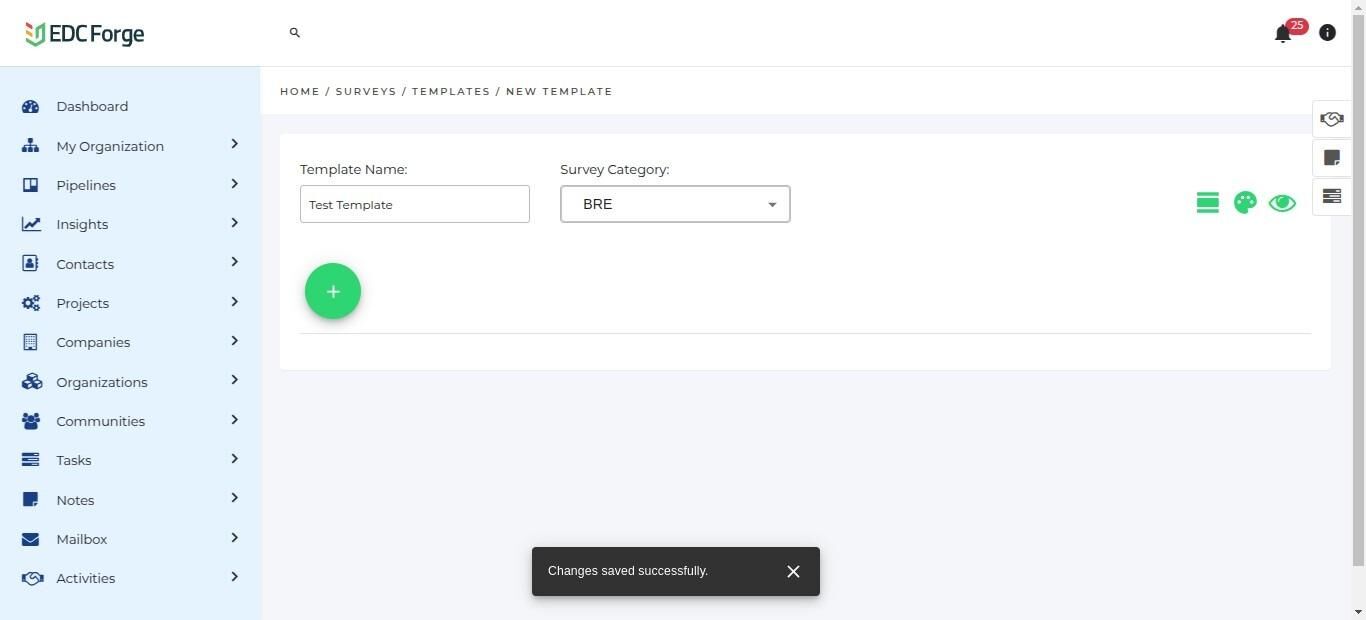This screenshot has width=1366, height=620.
Task: Open the Mailbox sidebar item
Action: pyautogui.click(x=82, y=539)
